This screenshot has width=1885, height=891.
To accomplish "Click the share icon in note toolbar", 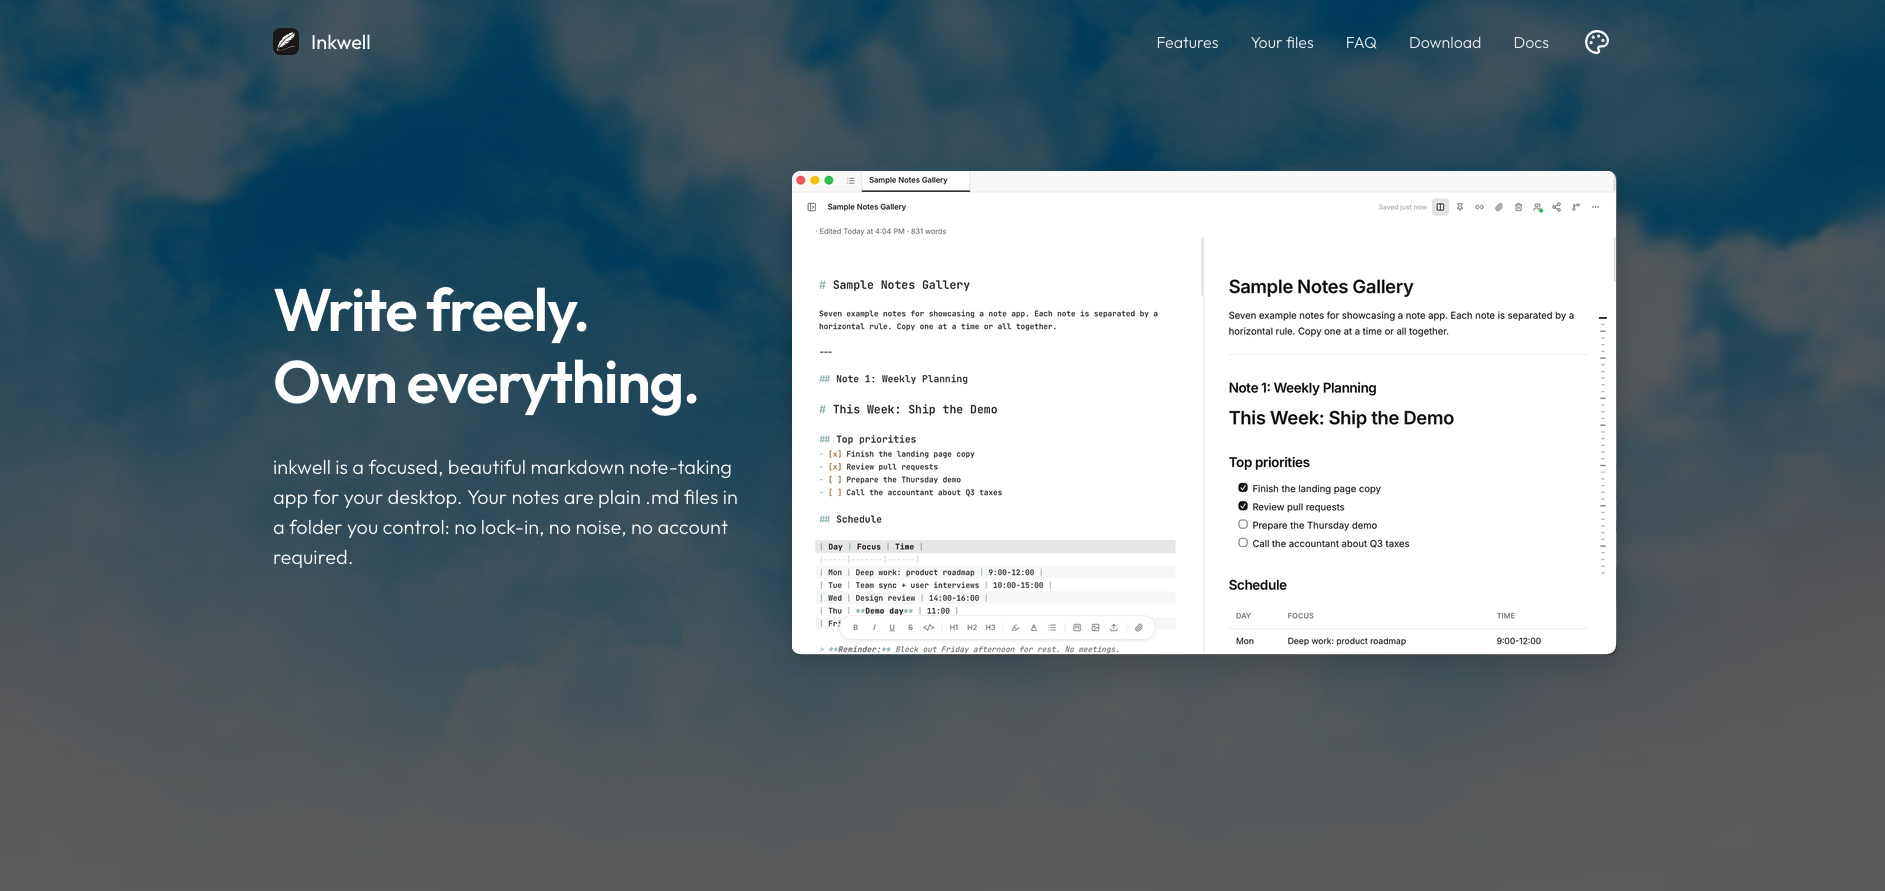I will (1557, 207).
